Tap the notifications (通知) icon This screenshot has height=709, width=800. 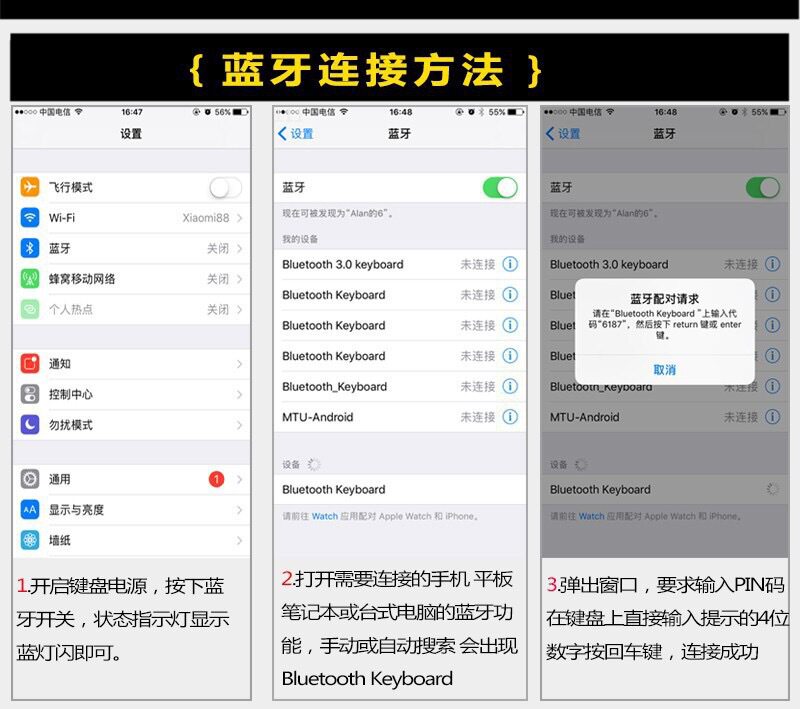tap(30, 364)
